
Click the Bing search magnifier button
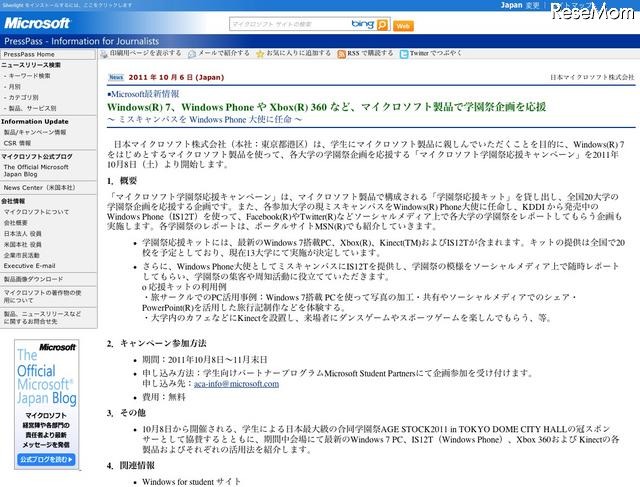(x=382, y=25)
